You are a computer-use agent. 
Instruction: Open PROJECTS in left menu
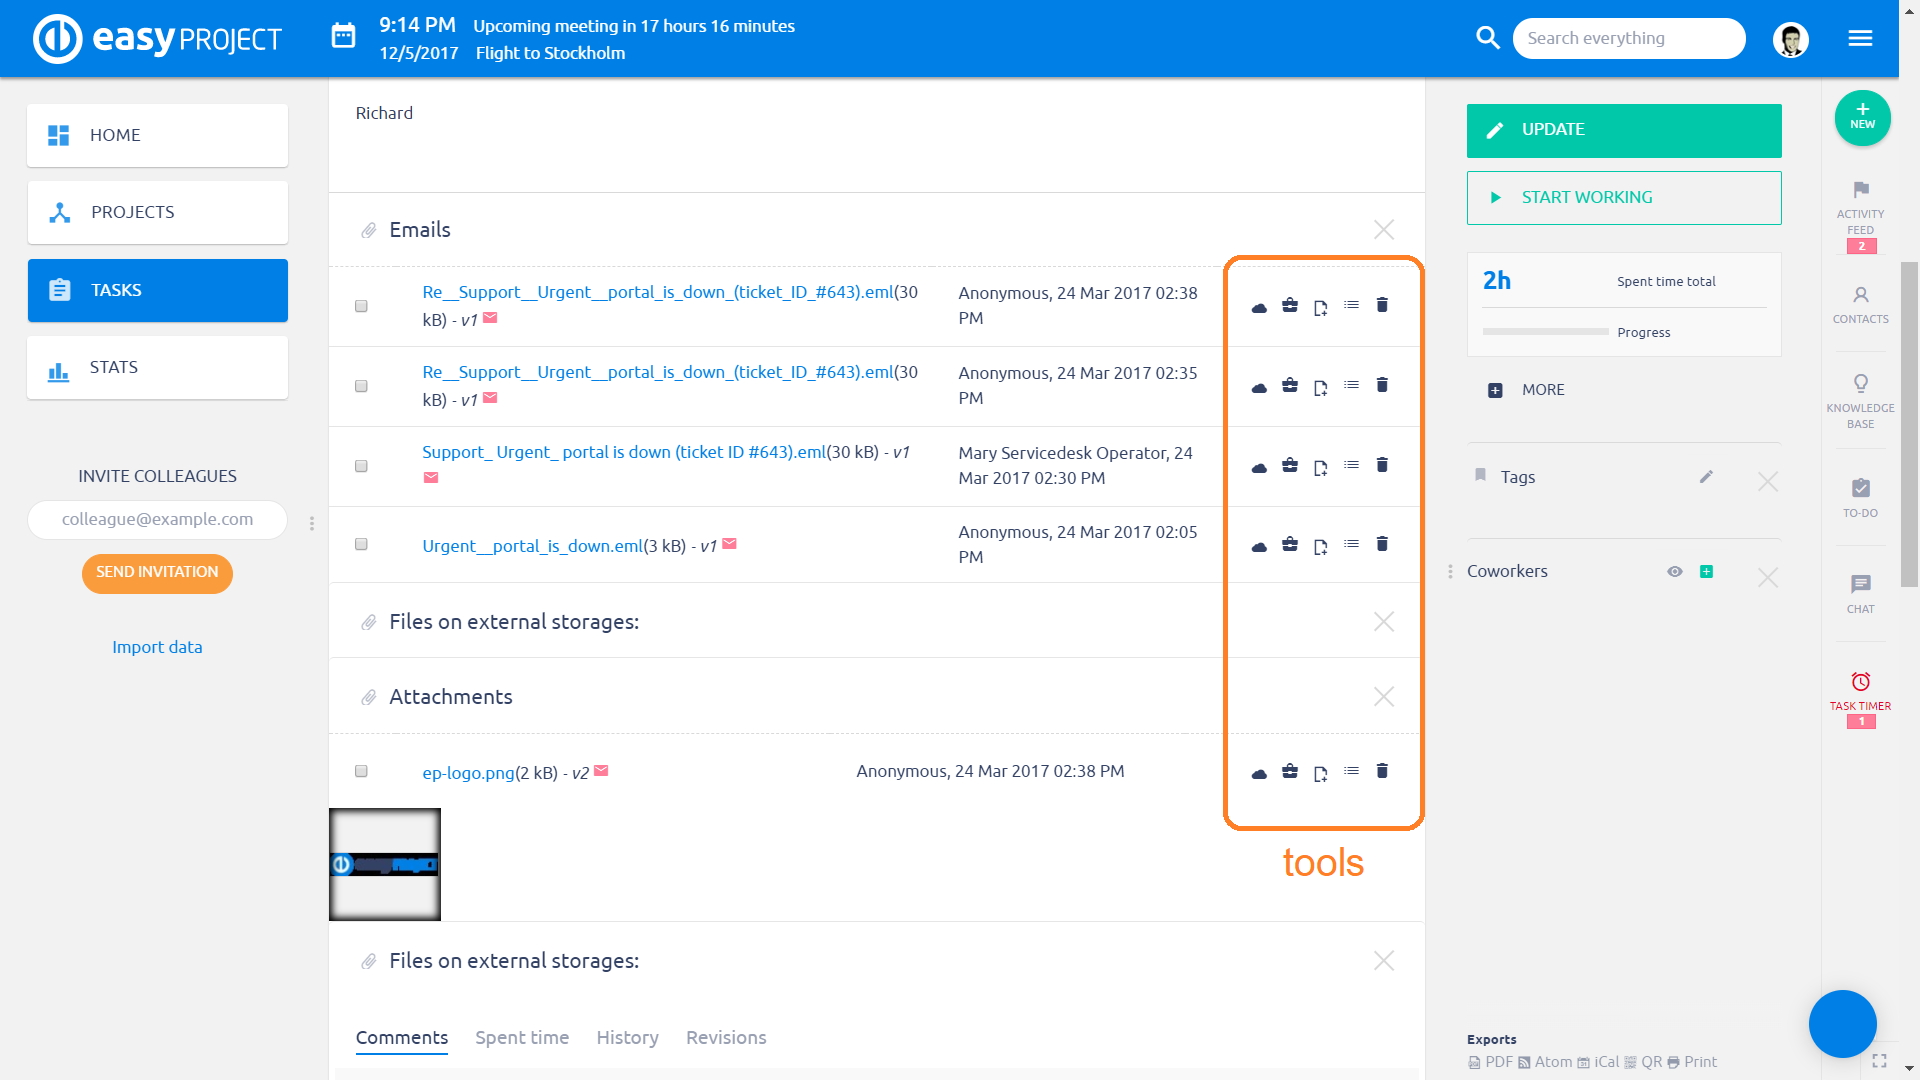158,212
